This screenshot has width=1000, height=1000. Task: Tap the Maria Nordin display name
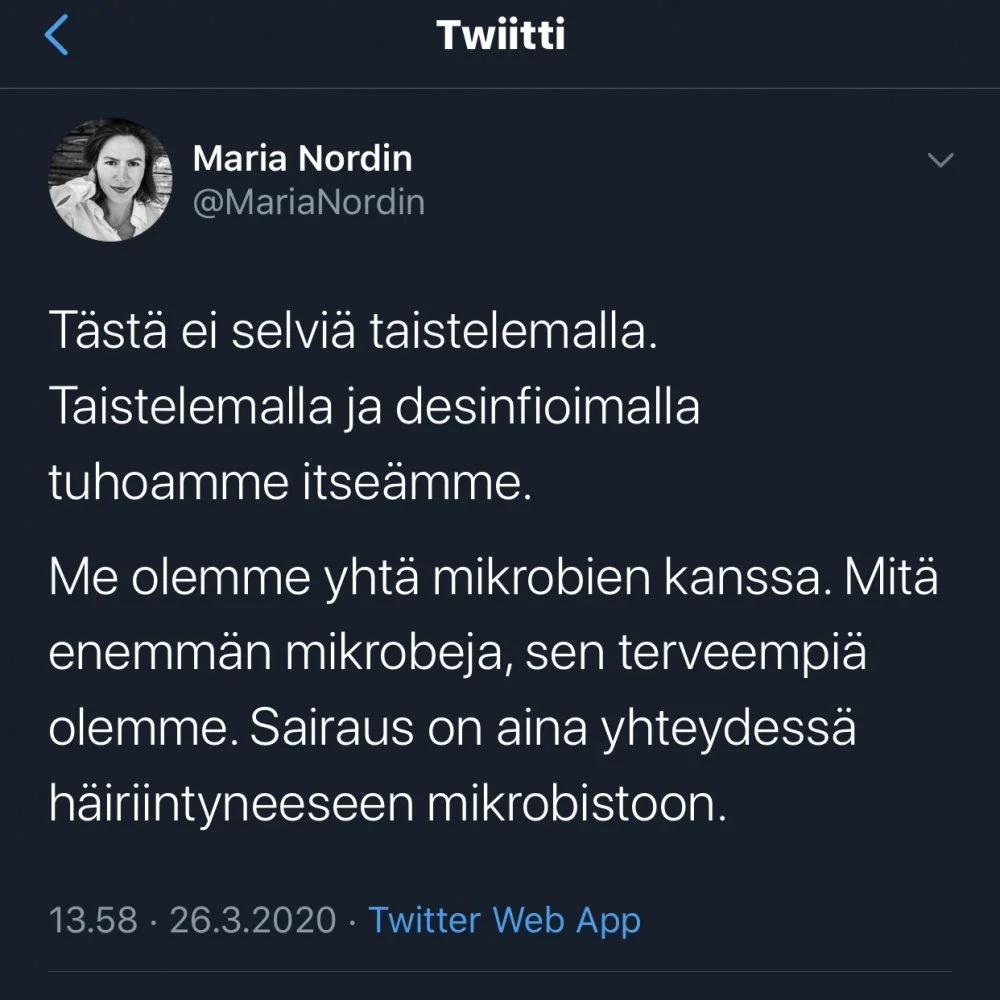(302, 157)
